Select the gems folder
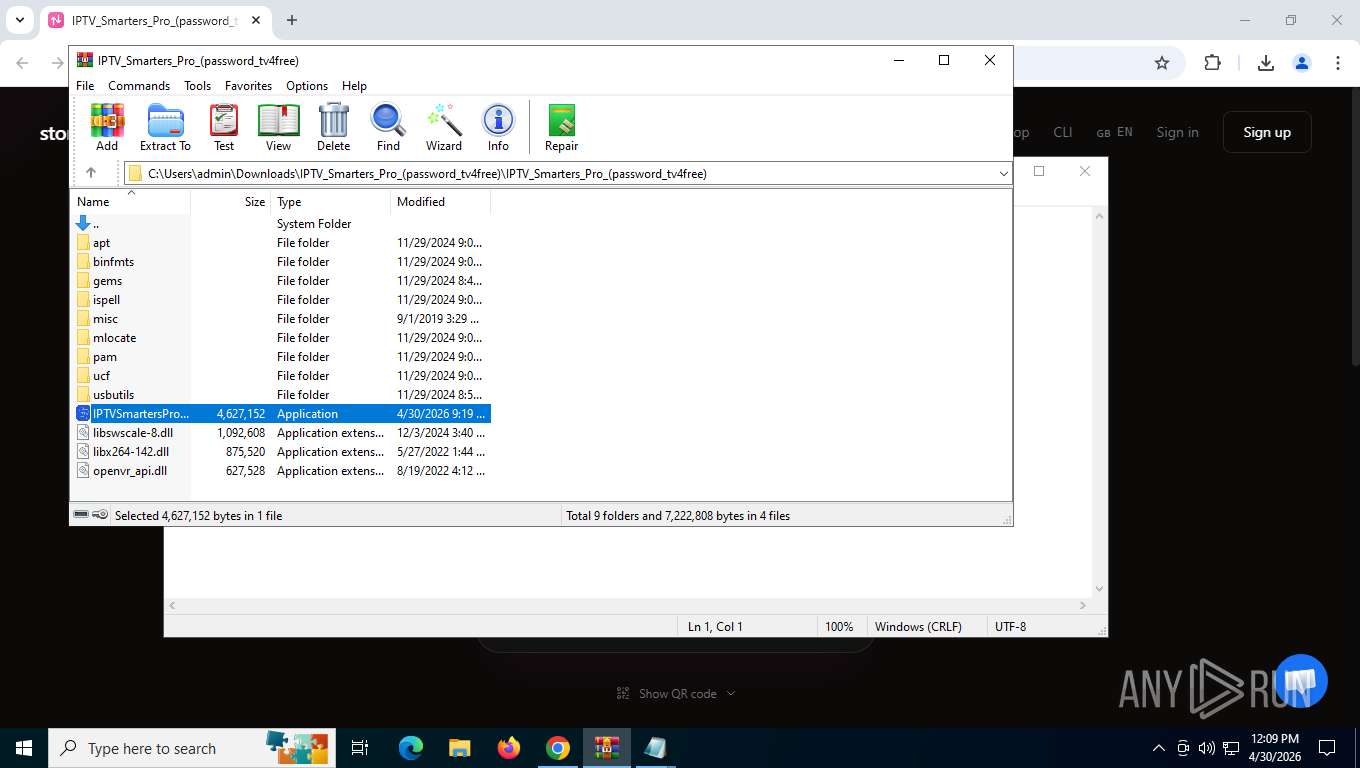Viewport: 1360px width, 768px height. pyautogui.click(x=282, y=281)
